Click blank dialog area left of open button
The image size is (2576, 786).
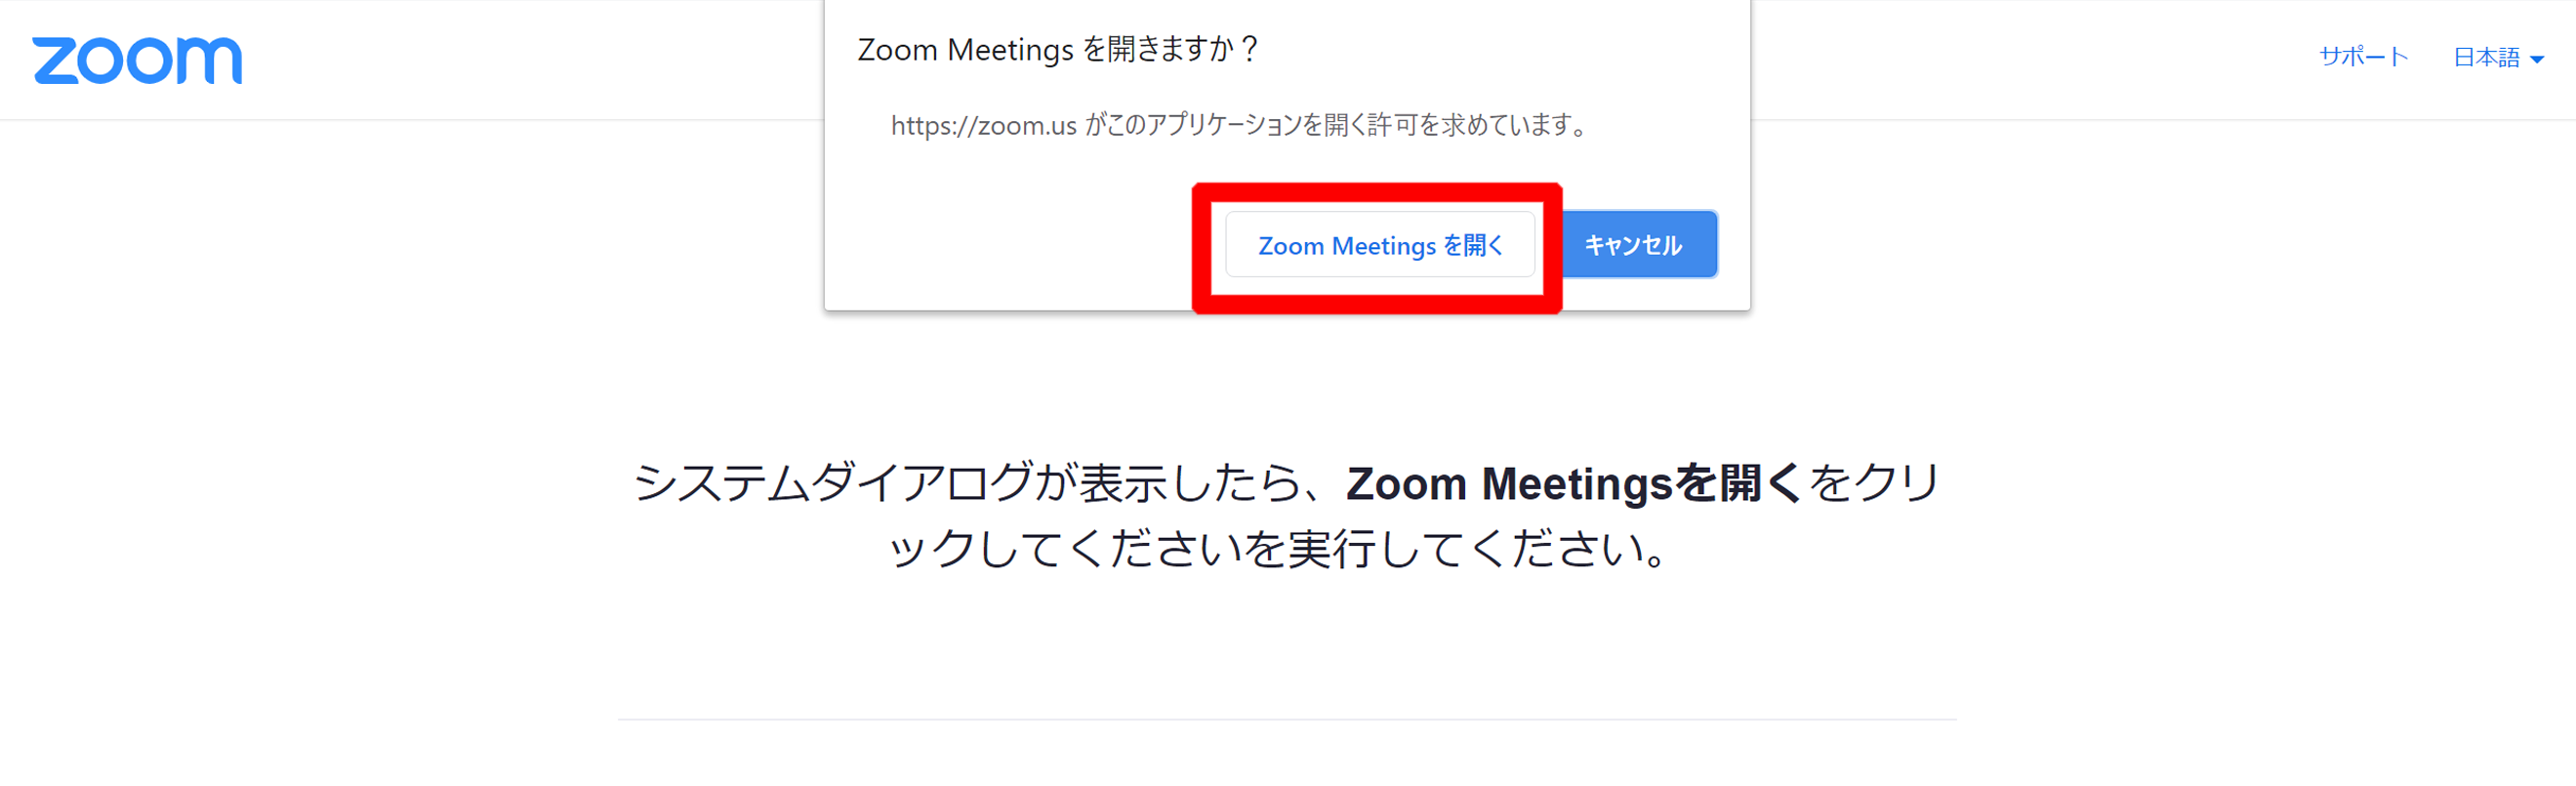[x=1010, y=245]
